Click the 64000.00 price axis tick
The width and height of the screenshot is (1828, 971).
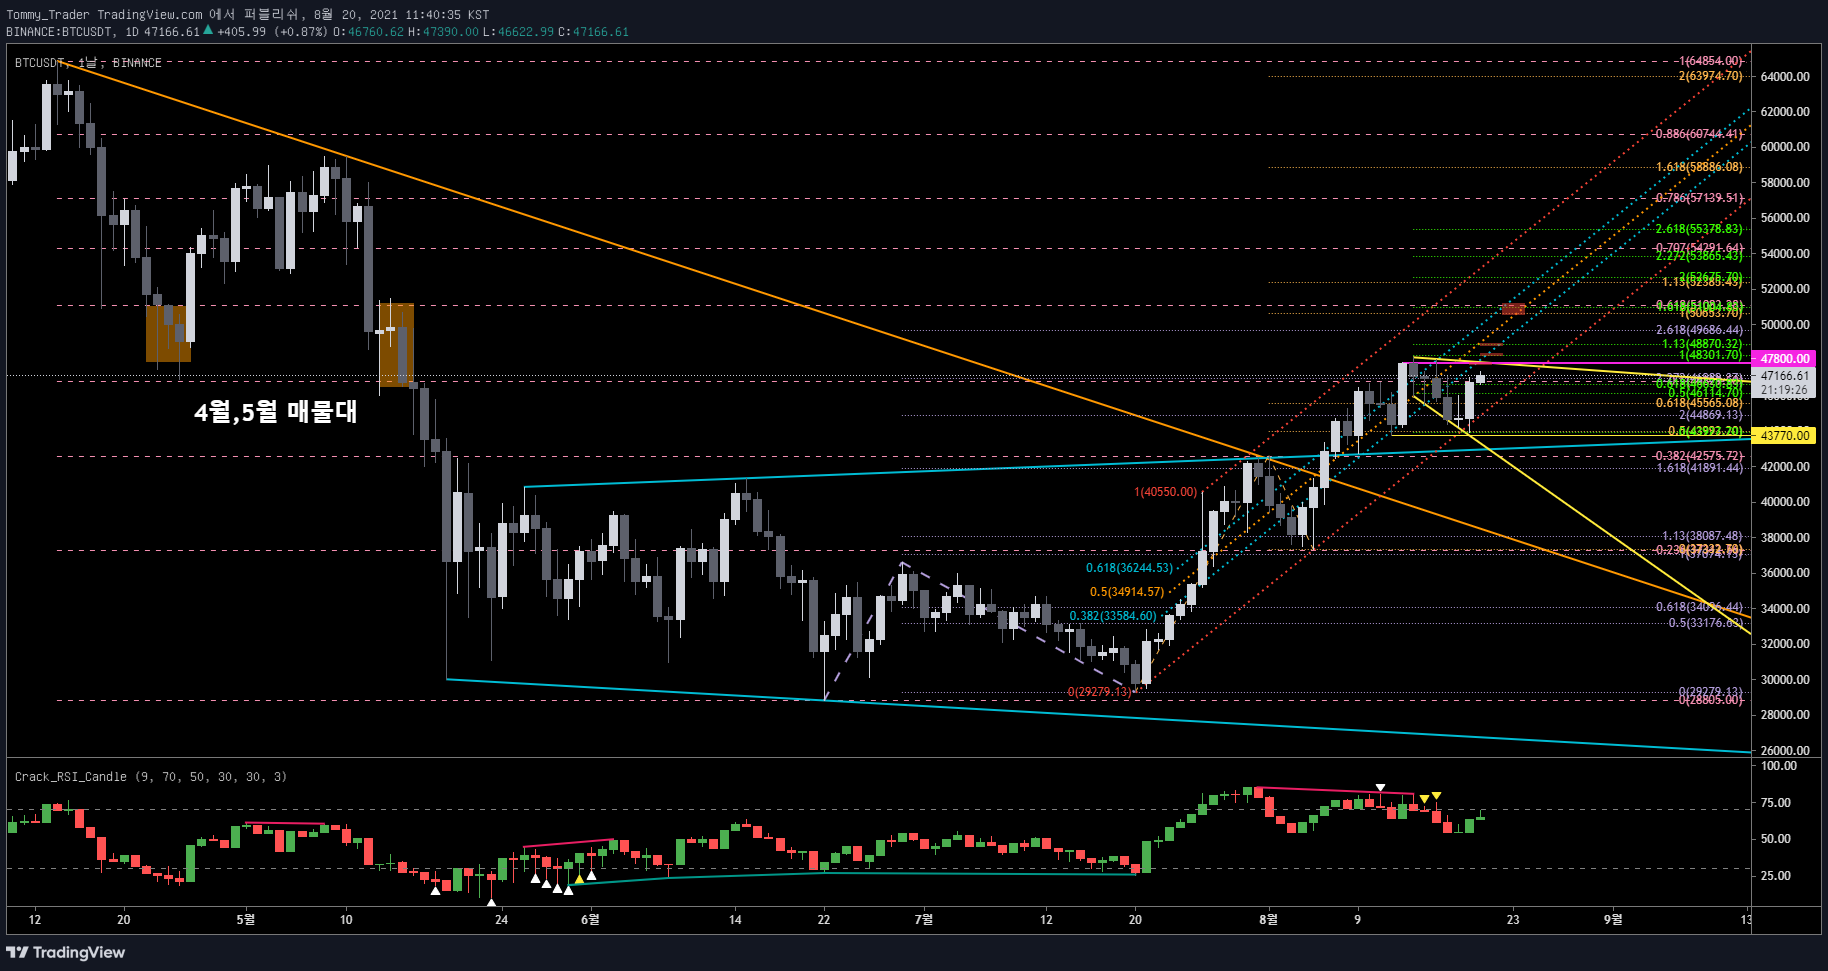click(1785, 76)
